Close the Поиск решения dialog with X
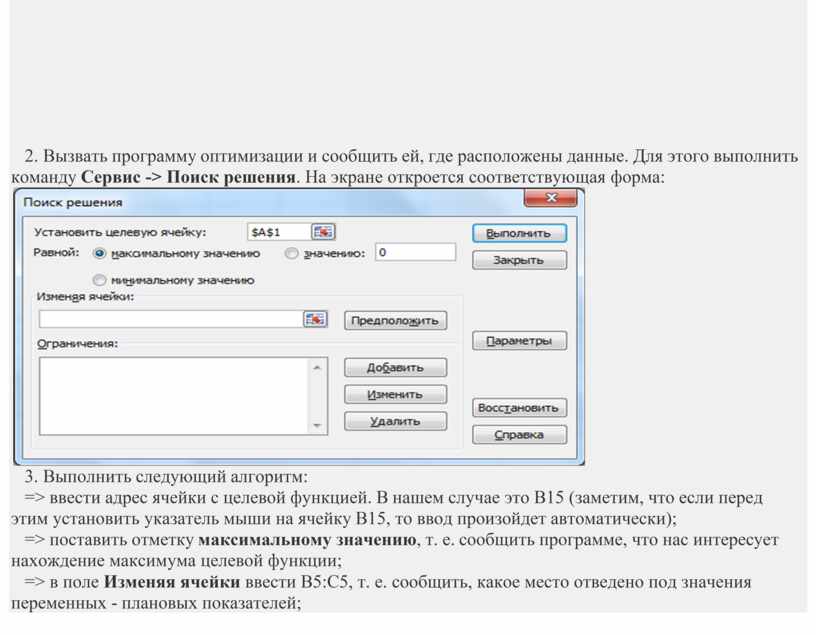This screenshot has width=816, height=635. coord(552,200)
